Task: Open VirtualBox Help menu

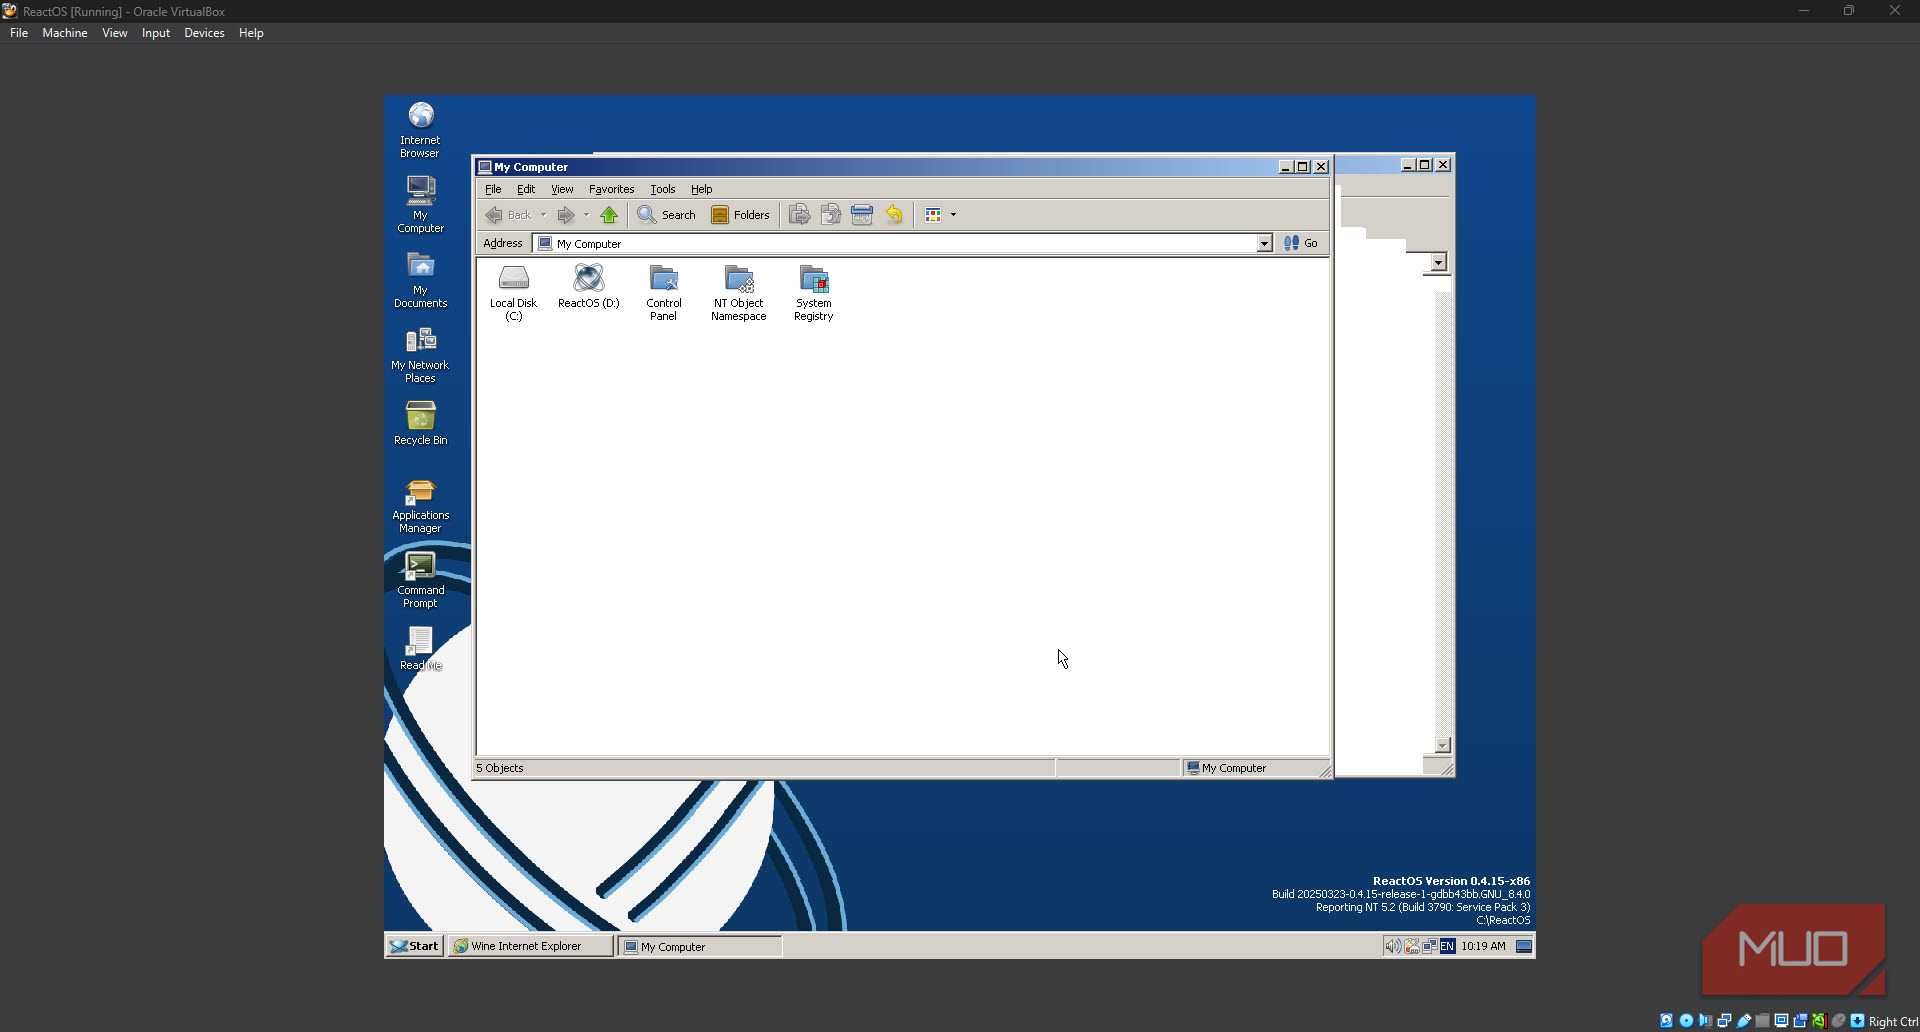Action: pyautogui.click(x=251, y=33)
